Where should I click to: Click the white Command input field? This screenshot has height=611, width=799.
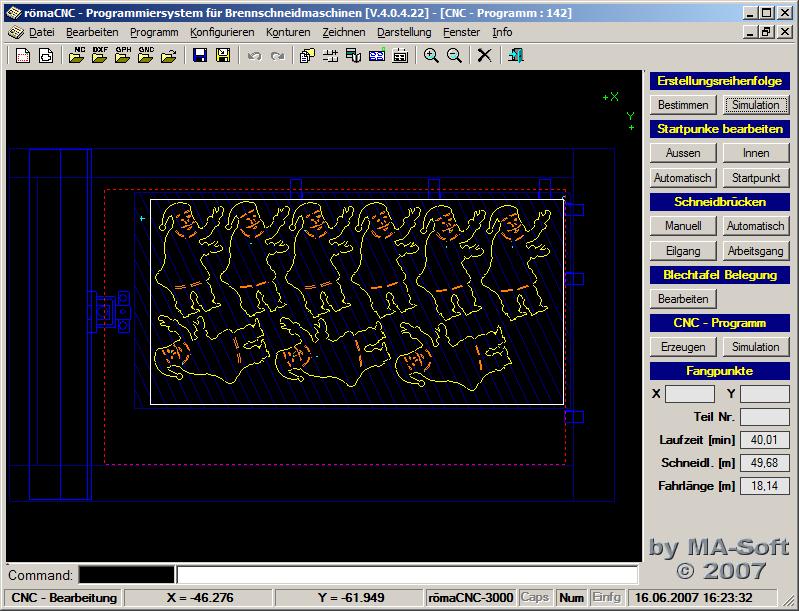point(406,575)
